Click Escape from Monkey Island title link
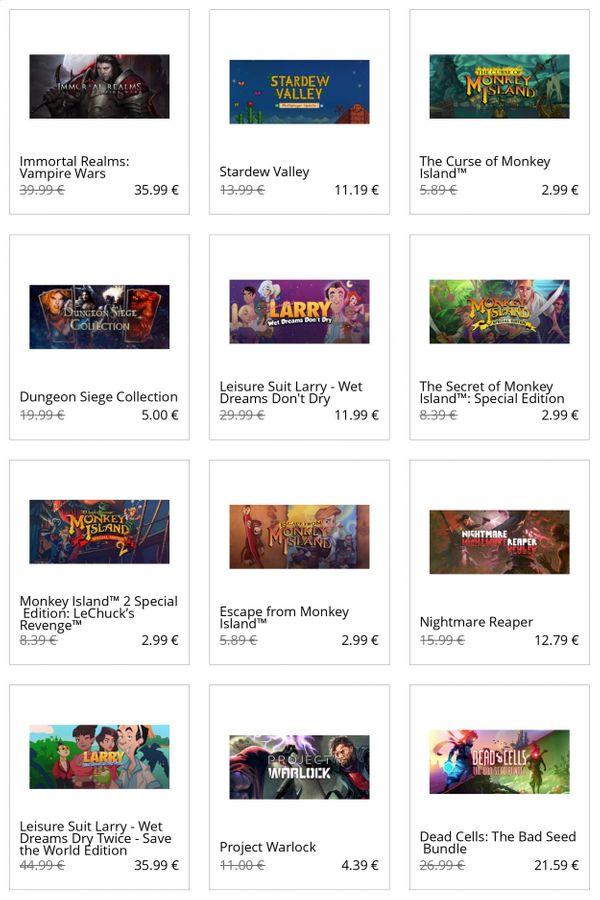 pyautogui.click(x=284, y=618)
